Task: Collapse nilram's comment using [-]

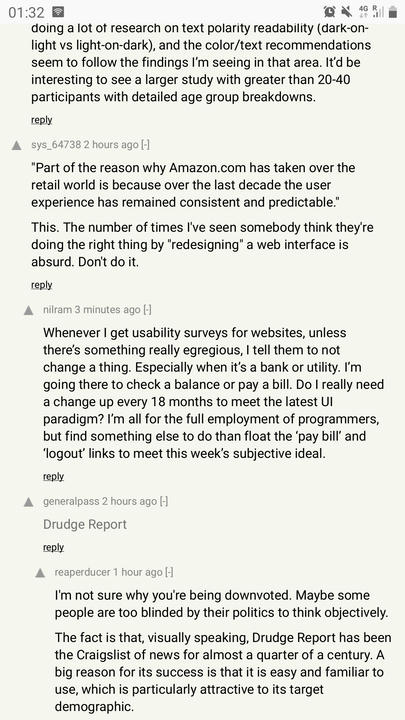Action: [x=147, y=310]
